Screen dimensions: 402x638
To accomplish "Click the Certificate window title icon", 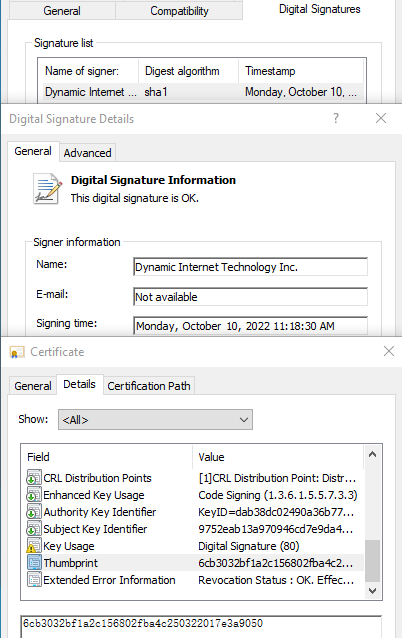I will click(x=17, y=352).
